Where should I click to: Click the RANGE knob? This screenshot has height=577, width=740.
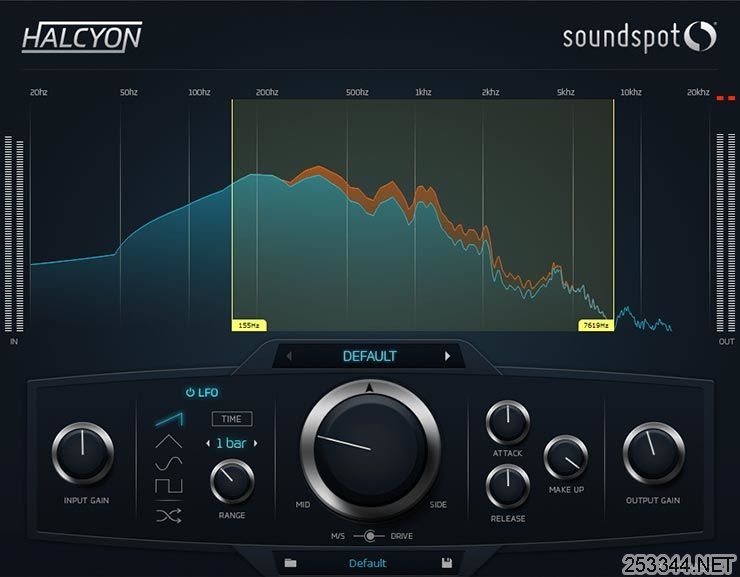[232, 482]
